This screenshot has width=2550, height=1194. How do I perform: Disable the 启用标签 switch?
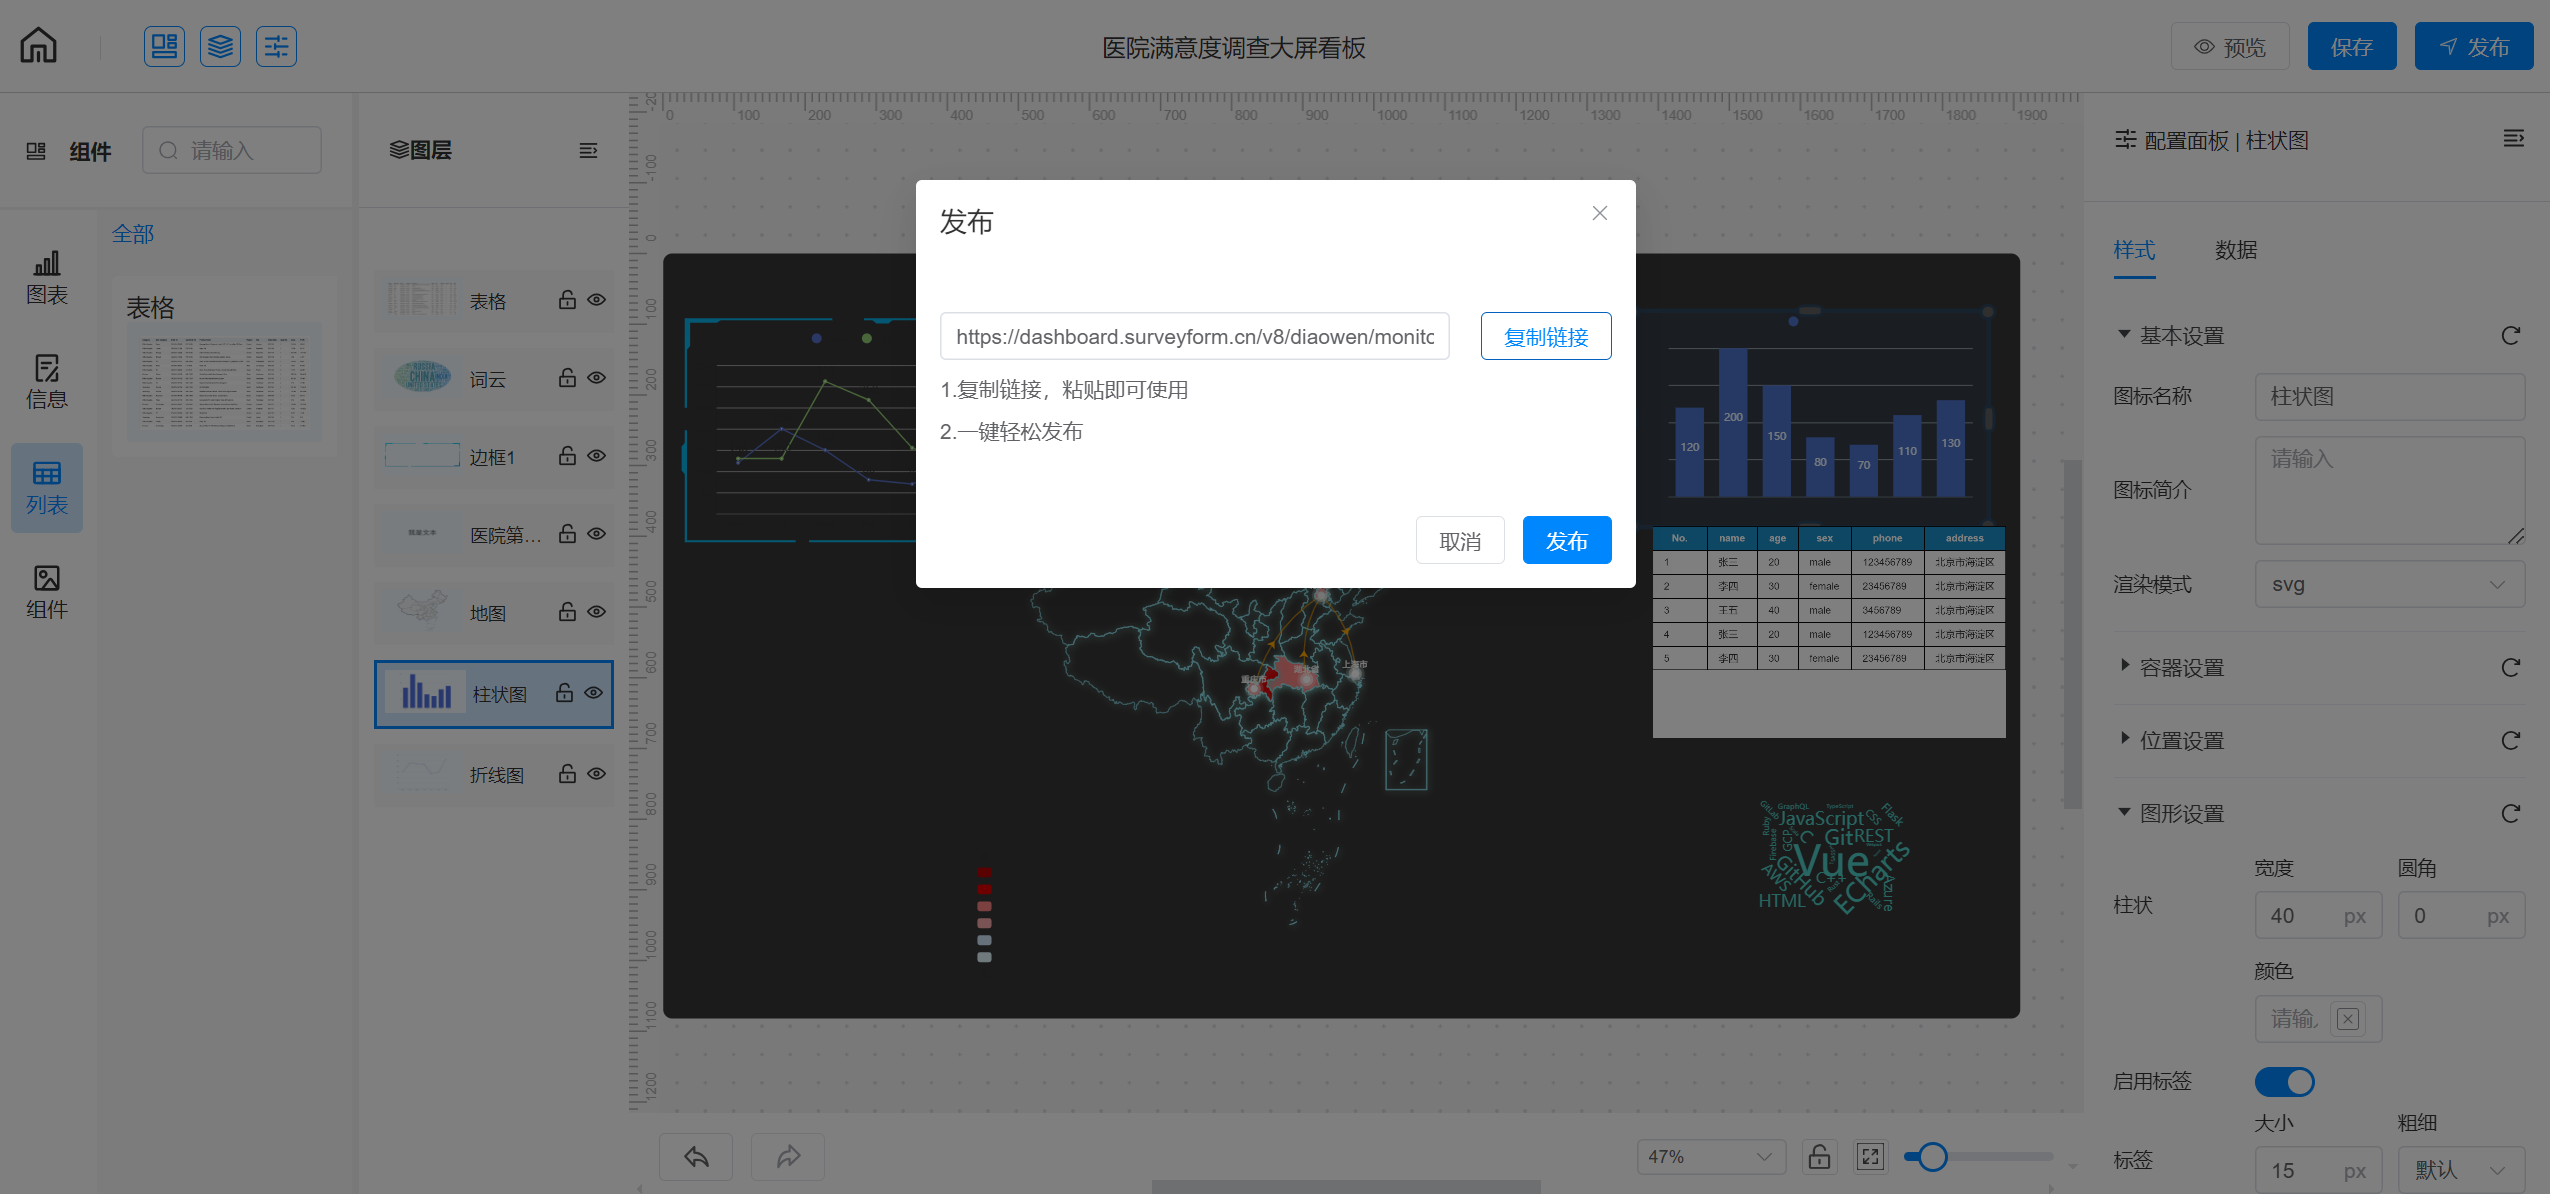(x=2284, y=1081)
